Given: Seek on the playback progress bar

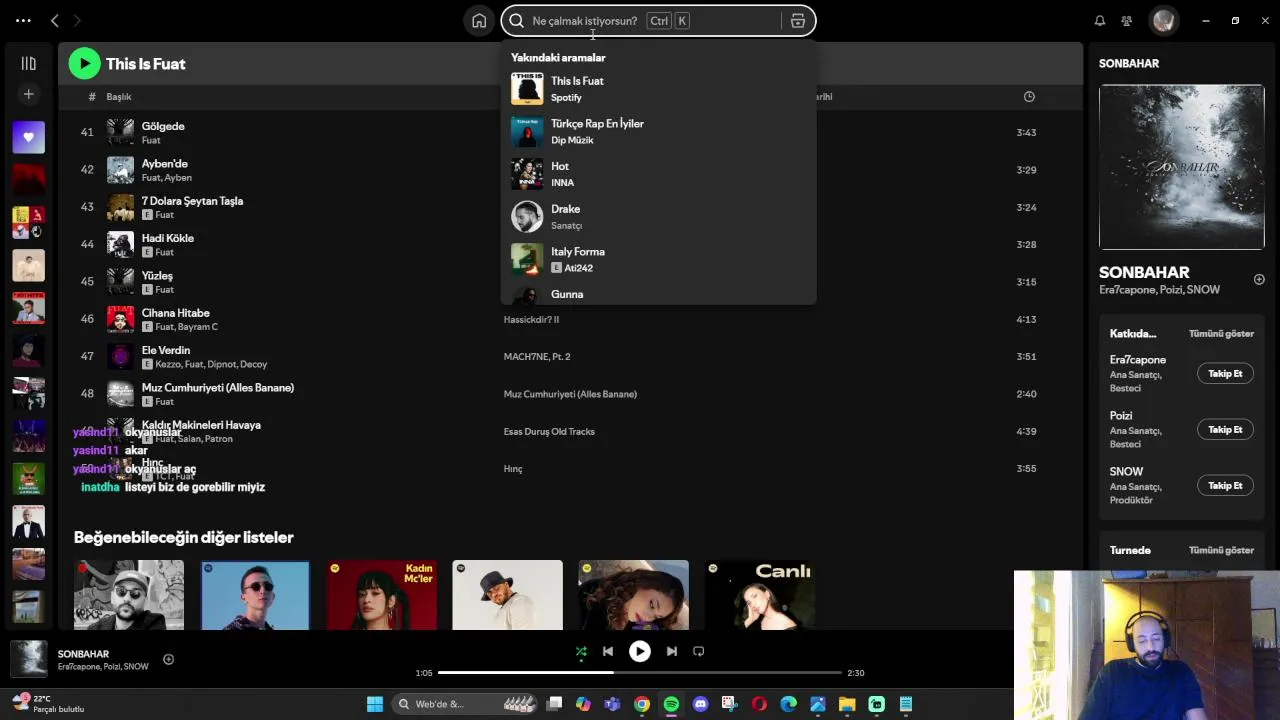Looking at the screenshot, I should pos(640,673).
